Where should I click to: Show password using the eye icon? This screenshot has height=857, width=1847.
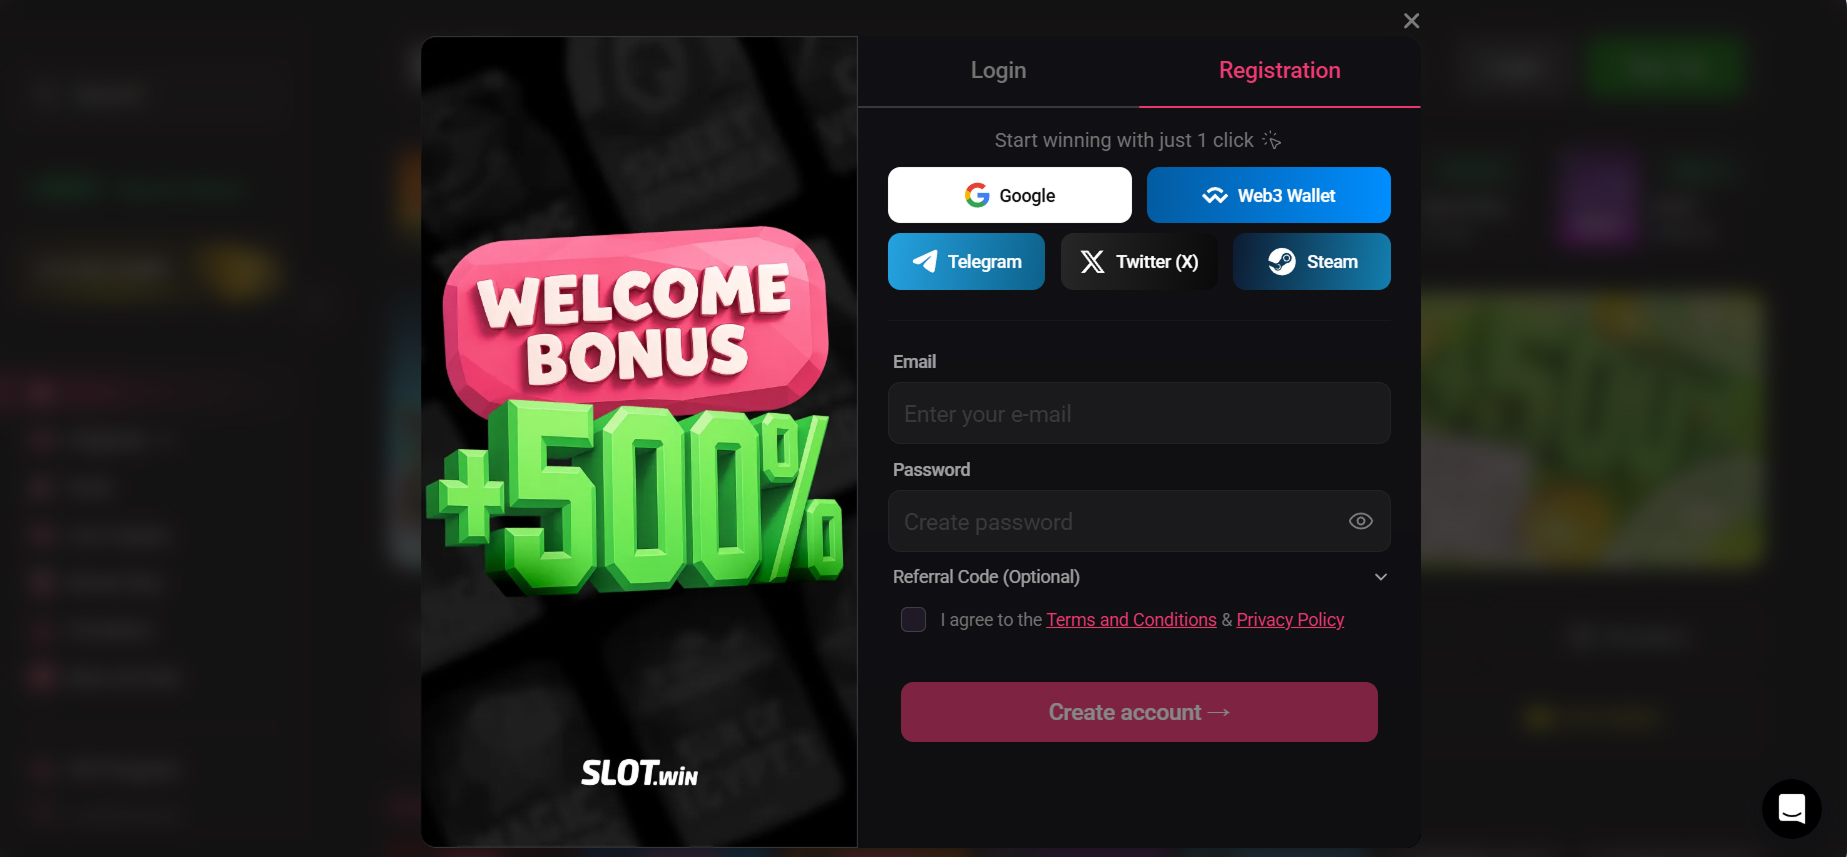[1360, 521]
